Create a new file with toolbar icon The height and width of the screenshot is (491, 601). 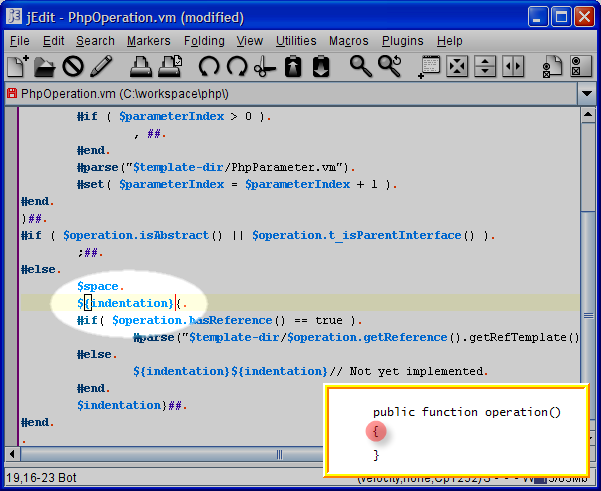18,66
